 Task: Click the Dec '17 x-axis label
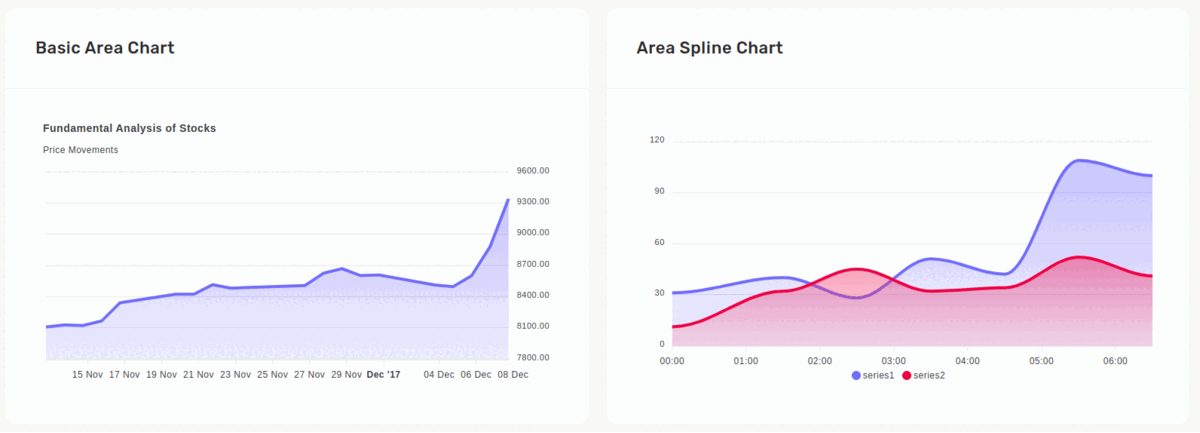[383, 375]
